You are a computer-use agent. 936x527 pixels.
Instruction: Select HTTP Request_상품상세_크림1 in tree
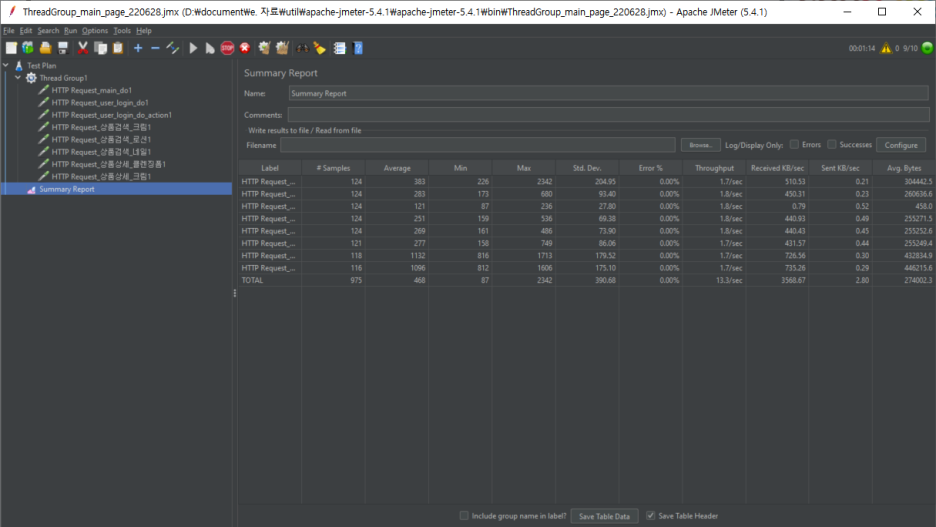[101, 177]
